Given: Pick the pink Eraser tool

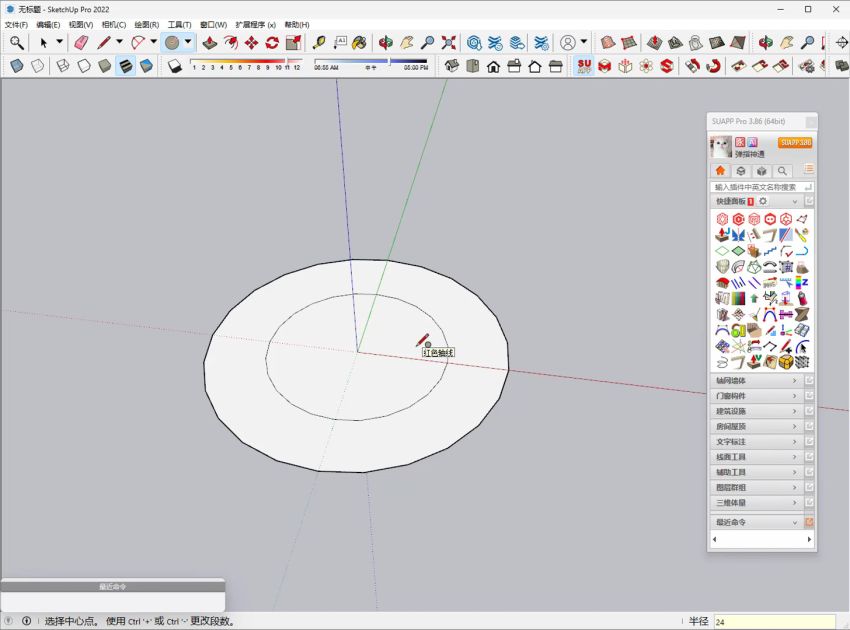Looking at the screenshot, I should (81, 42).
